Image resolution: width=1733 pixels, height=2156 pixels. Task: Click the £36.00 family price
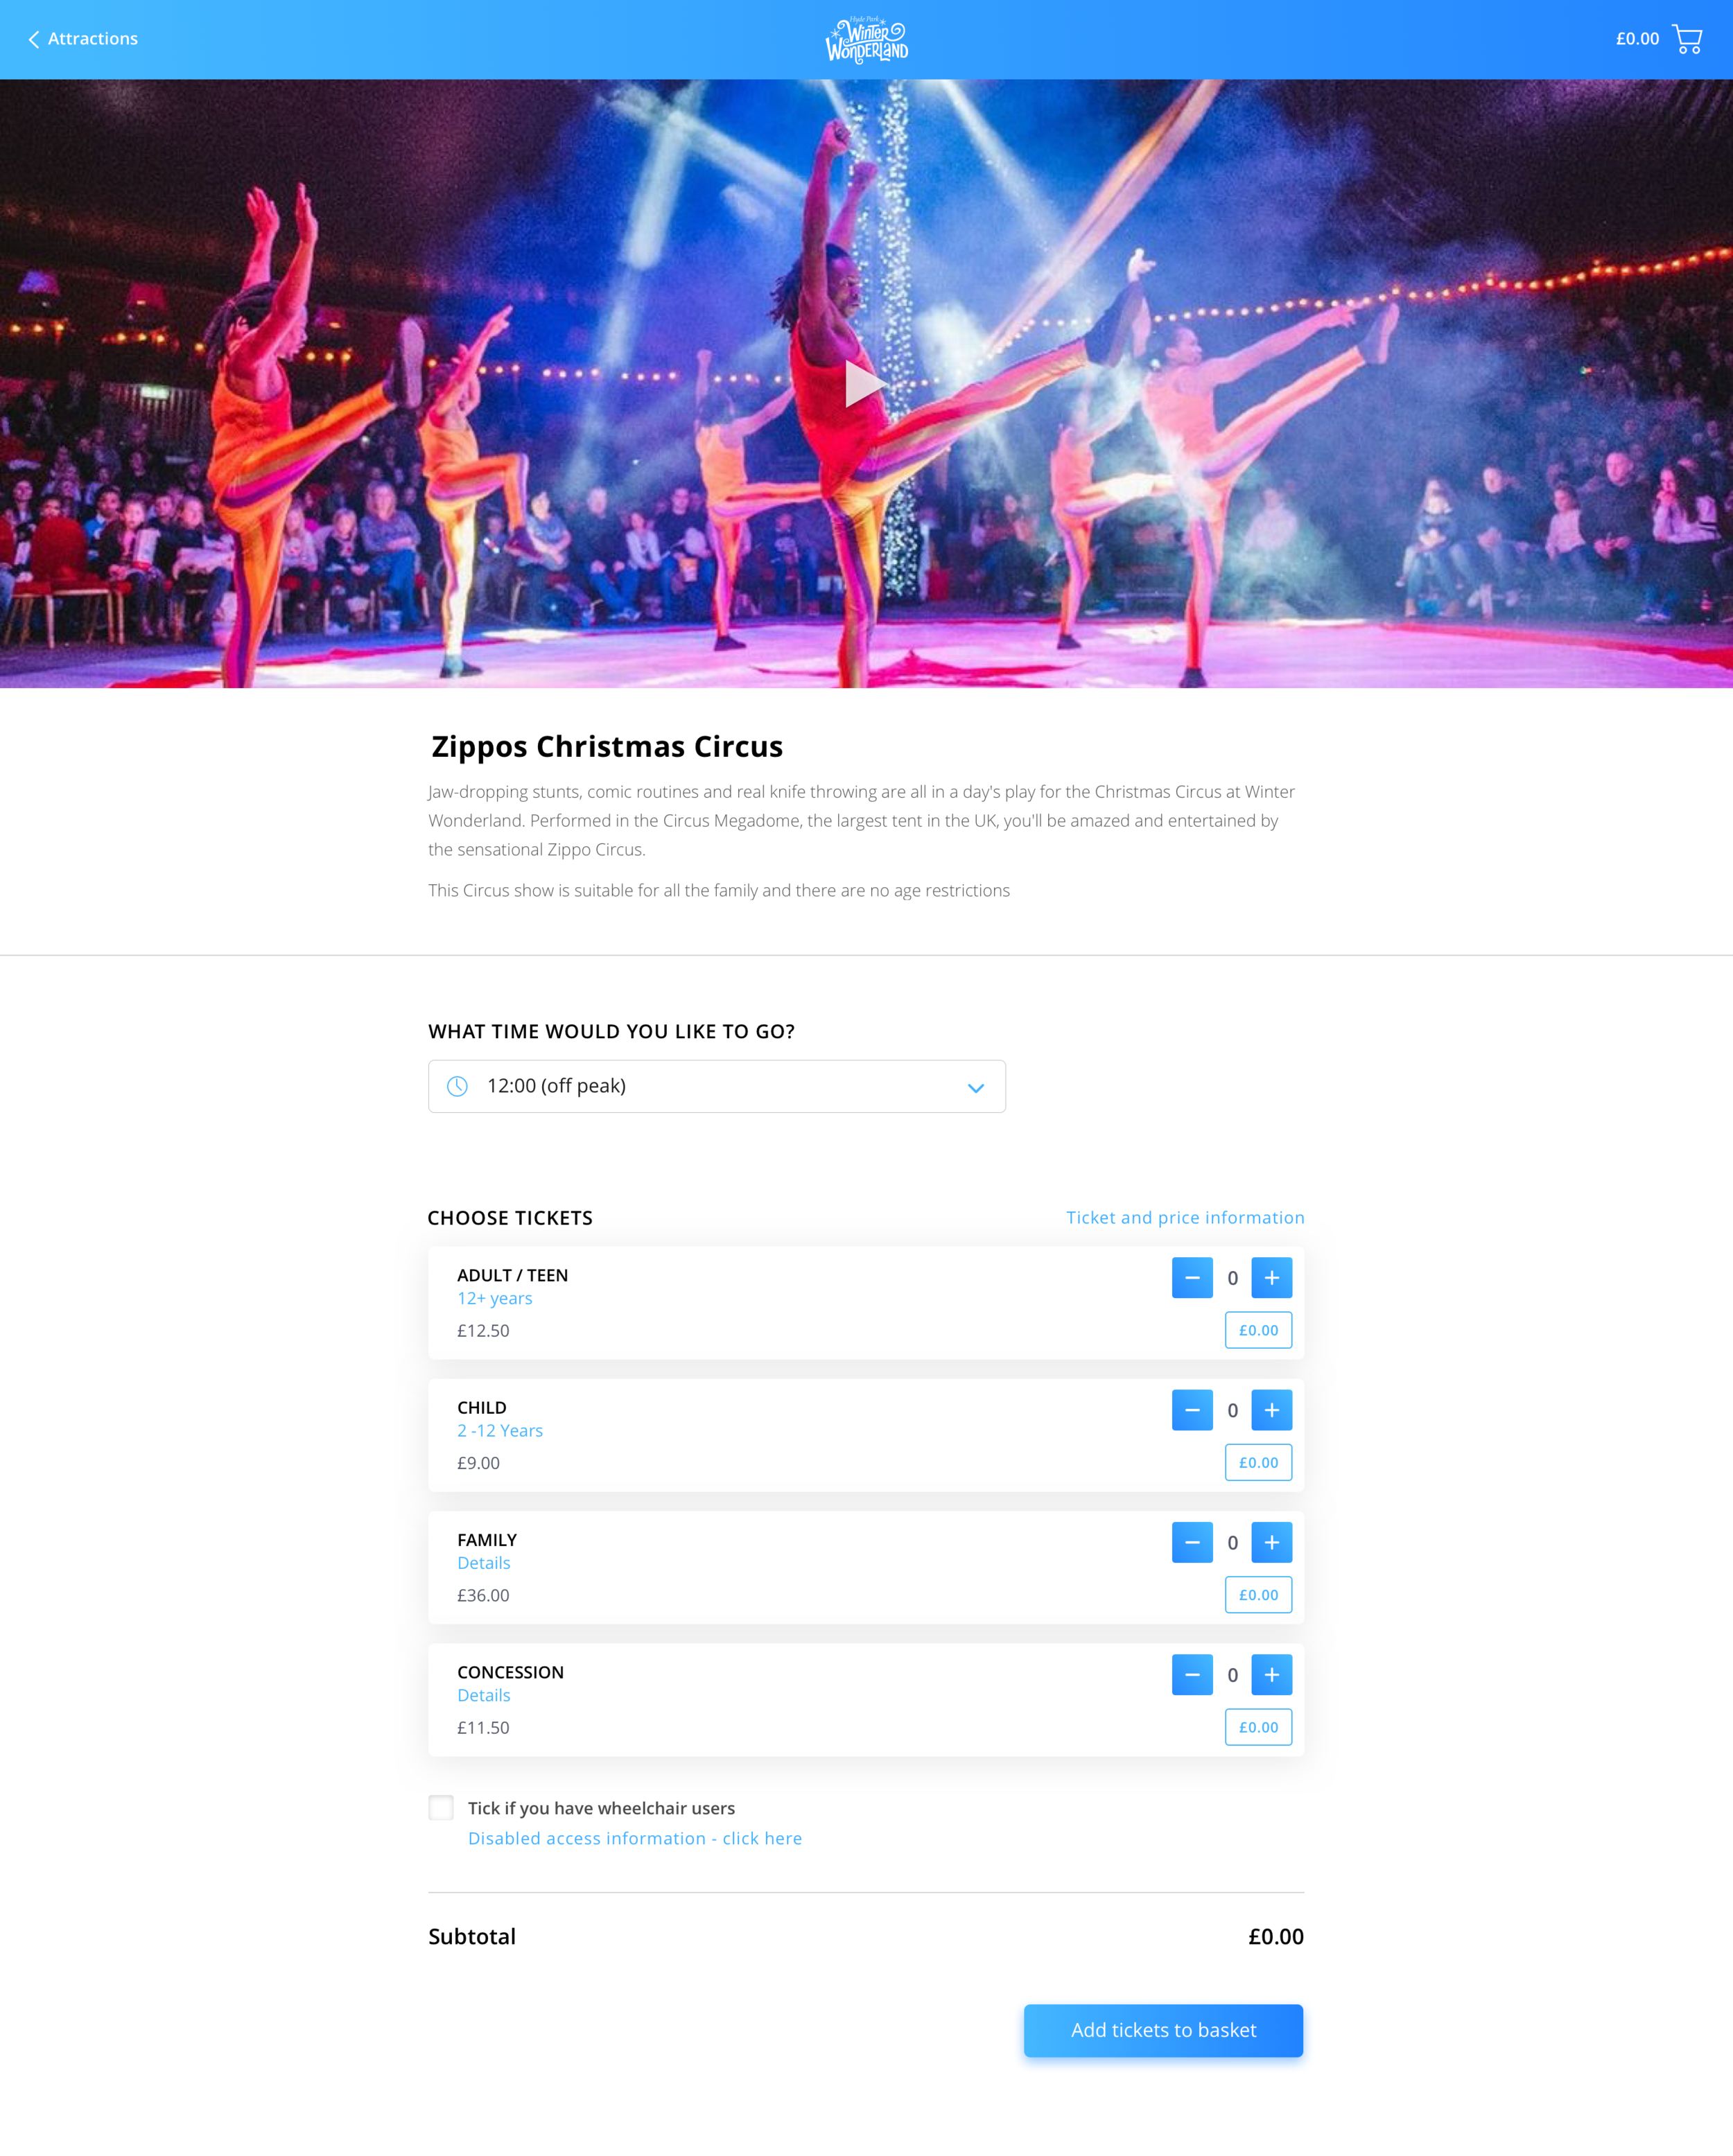point(483,1595)
